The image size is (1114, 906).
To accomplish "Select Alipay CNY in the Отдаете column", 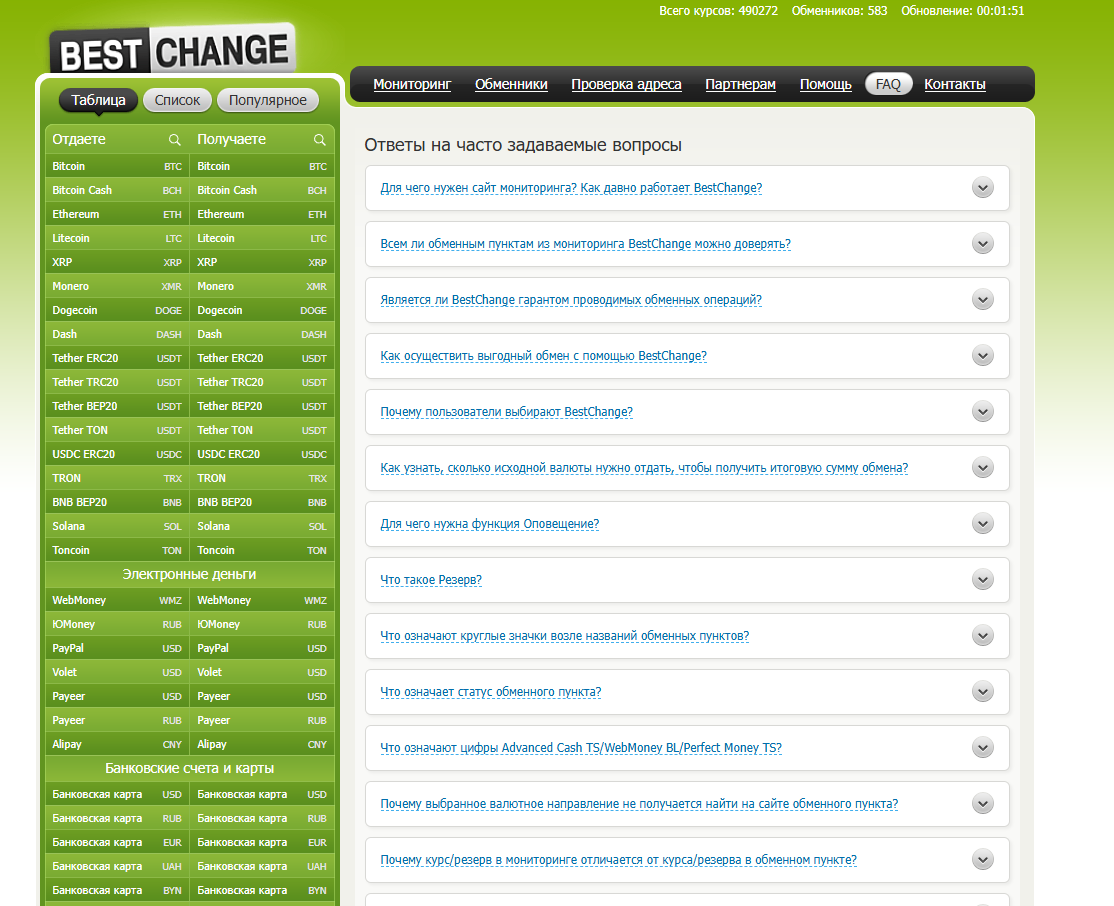I will 117,745.
